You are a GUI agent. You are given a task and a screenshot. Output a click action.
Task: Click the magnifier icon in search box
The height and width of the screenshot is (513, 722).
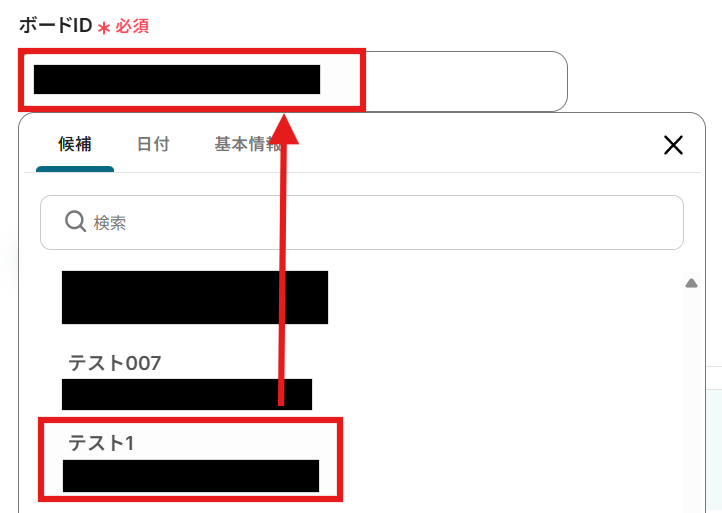[x=75, y=222]
